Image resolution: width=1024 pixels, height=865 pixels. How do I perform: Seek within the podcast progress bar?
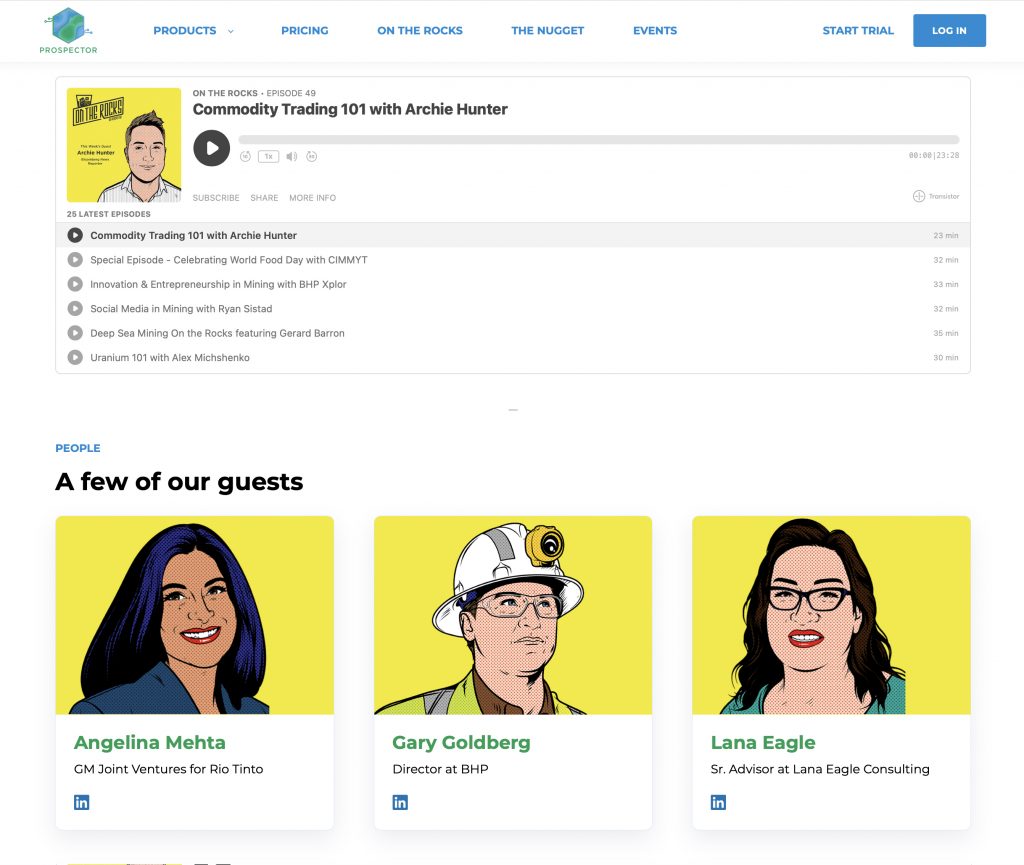tap(598, 140)
